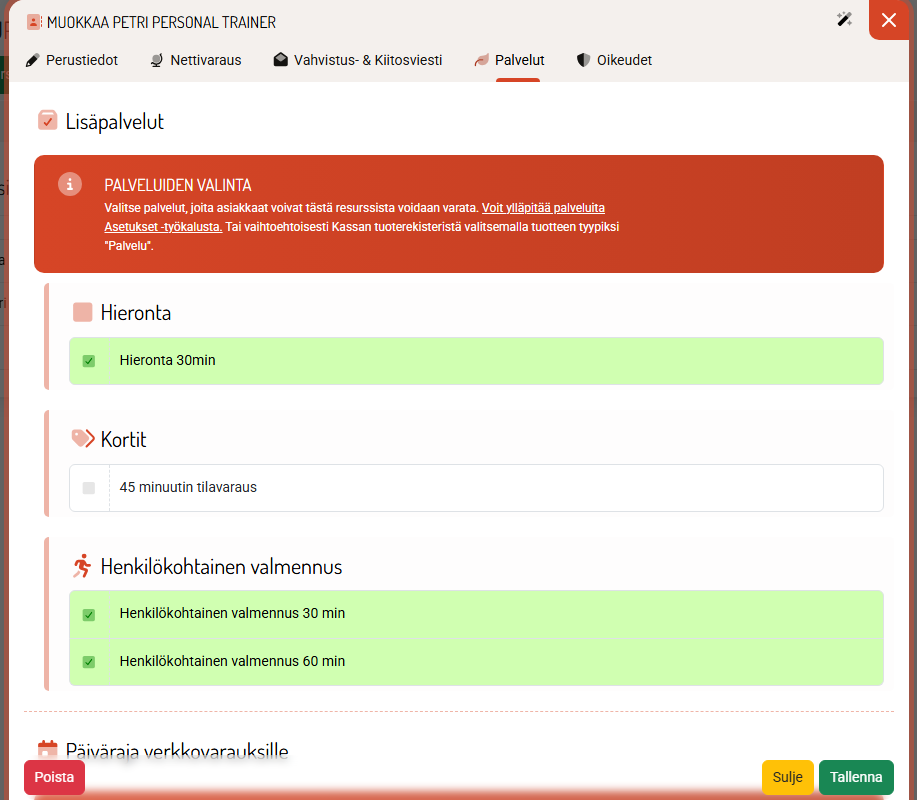The width and height of the screenshot is (917, 800).
Task: Go to Vahvistus- & Kiitosviesti tab
Action: [358, 60]
